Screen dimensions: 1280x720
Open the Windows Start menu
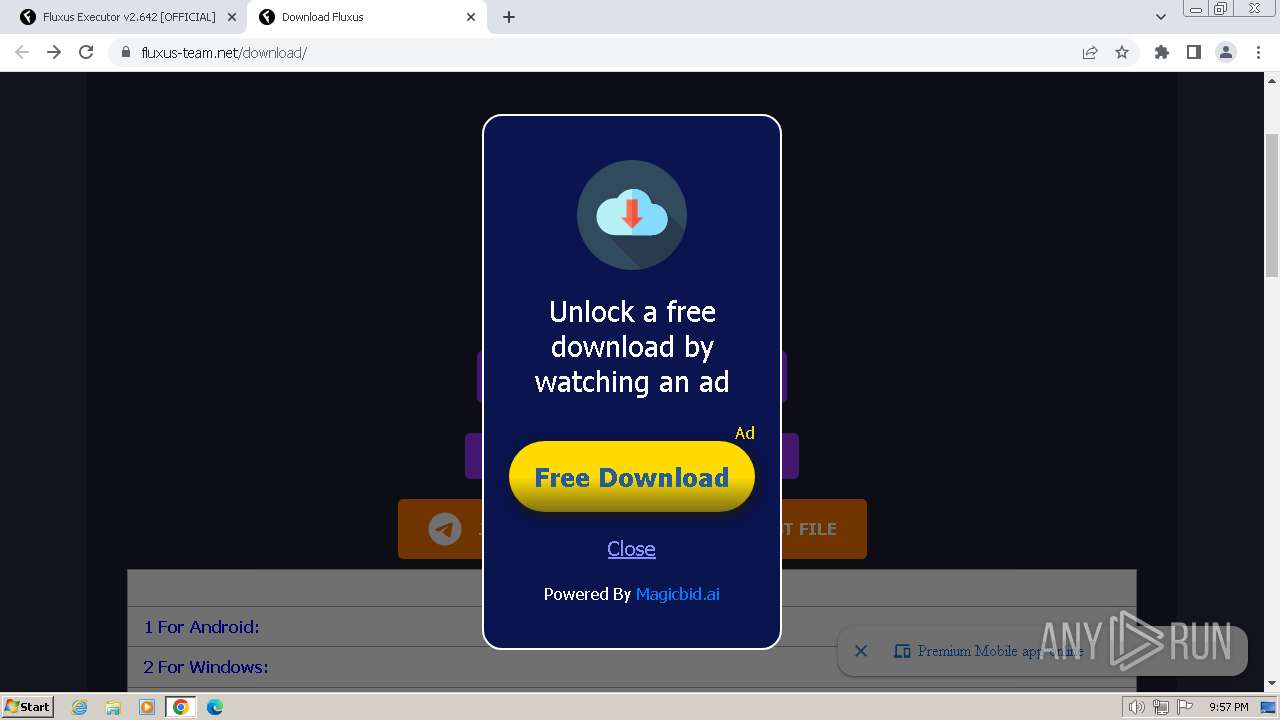(x=27, y=706)
